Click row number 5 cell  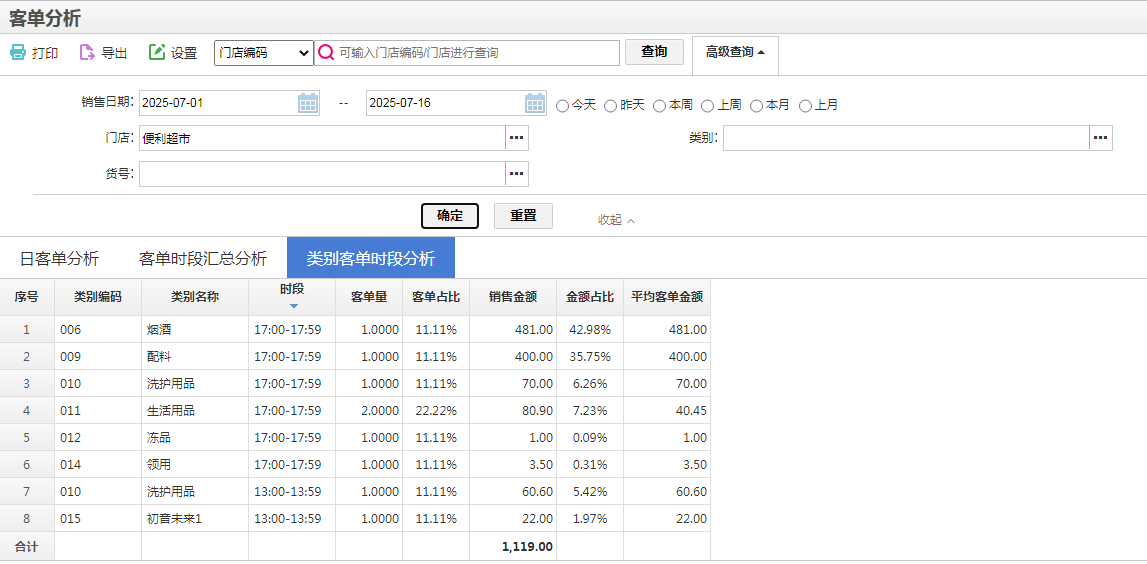[x=27, y=438]
